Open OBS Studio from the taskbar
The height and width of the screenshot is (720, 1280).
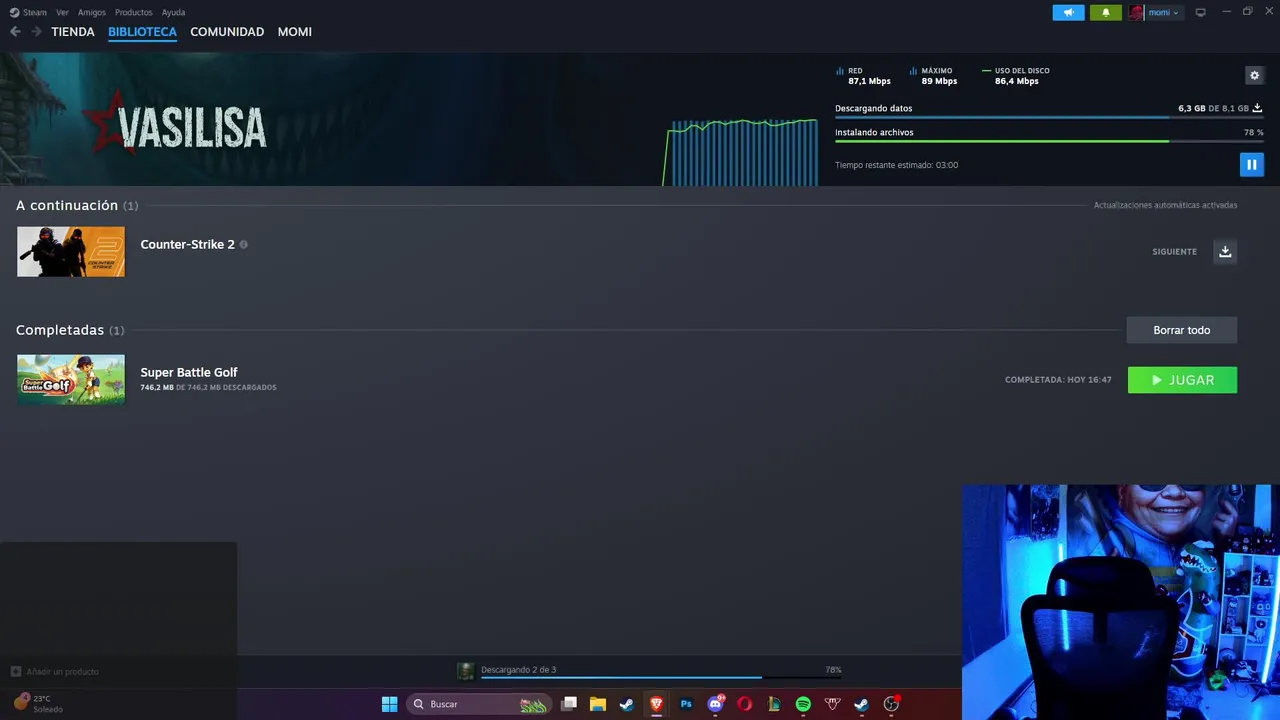(891, 704)
